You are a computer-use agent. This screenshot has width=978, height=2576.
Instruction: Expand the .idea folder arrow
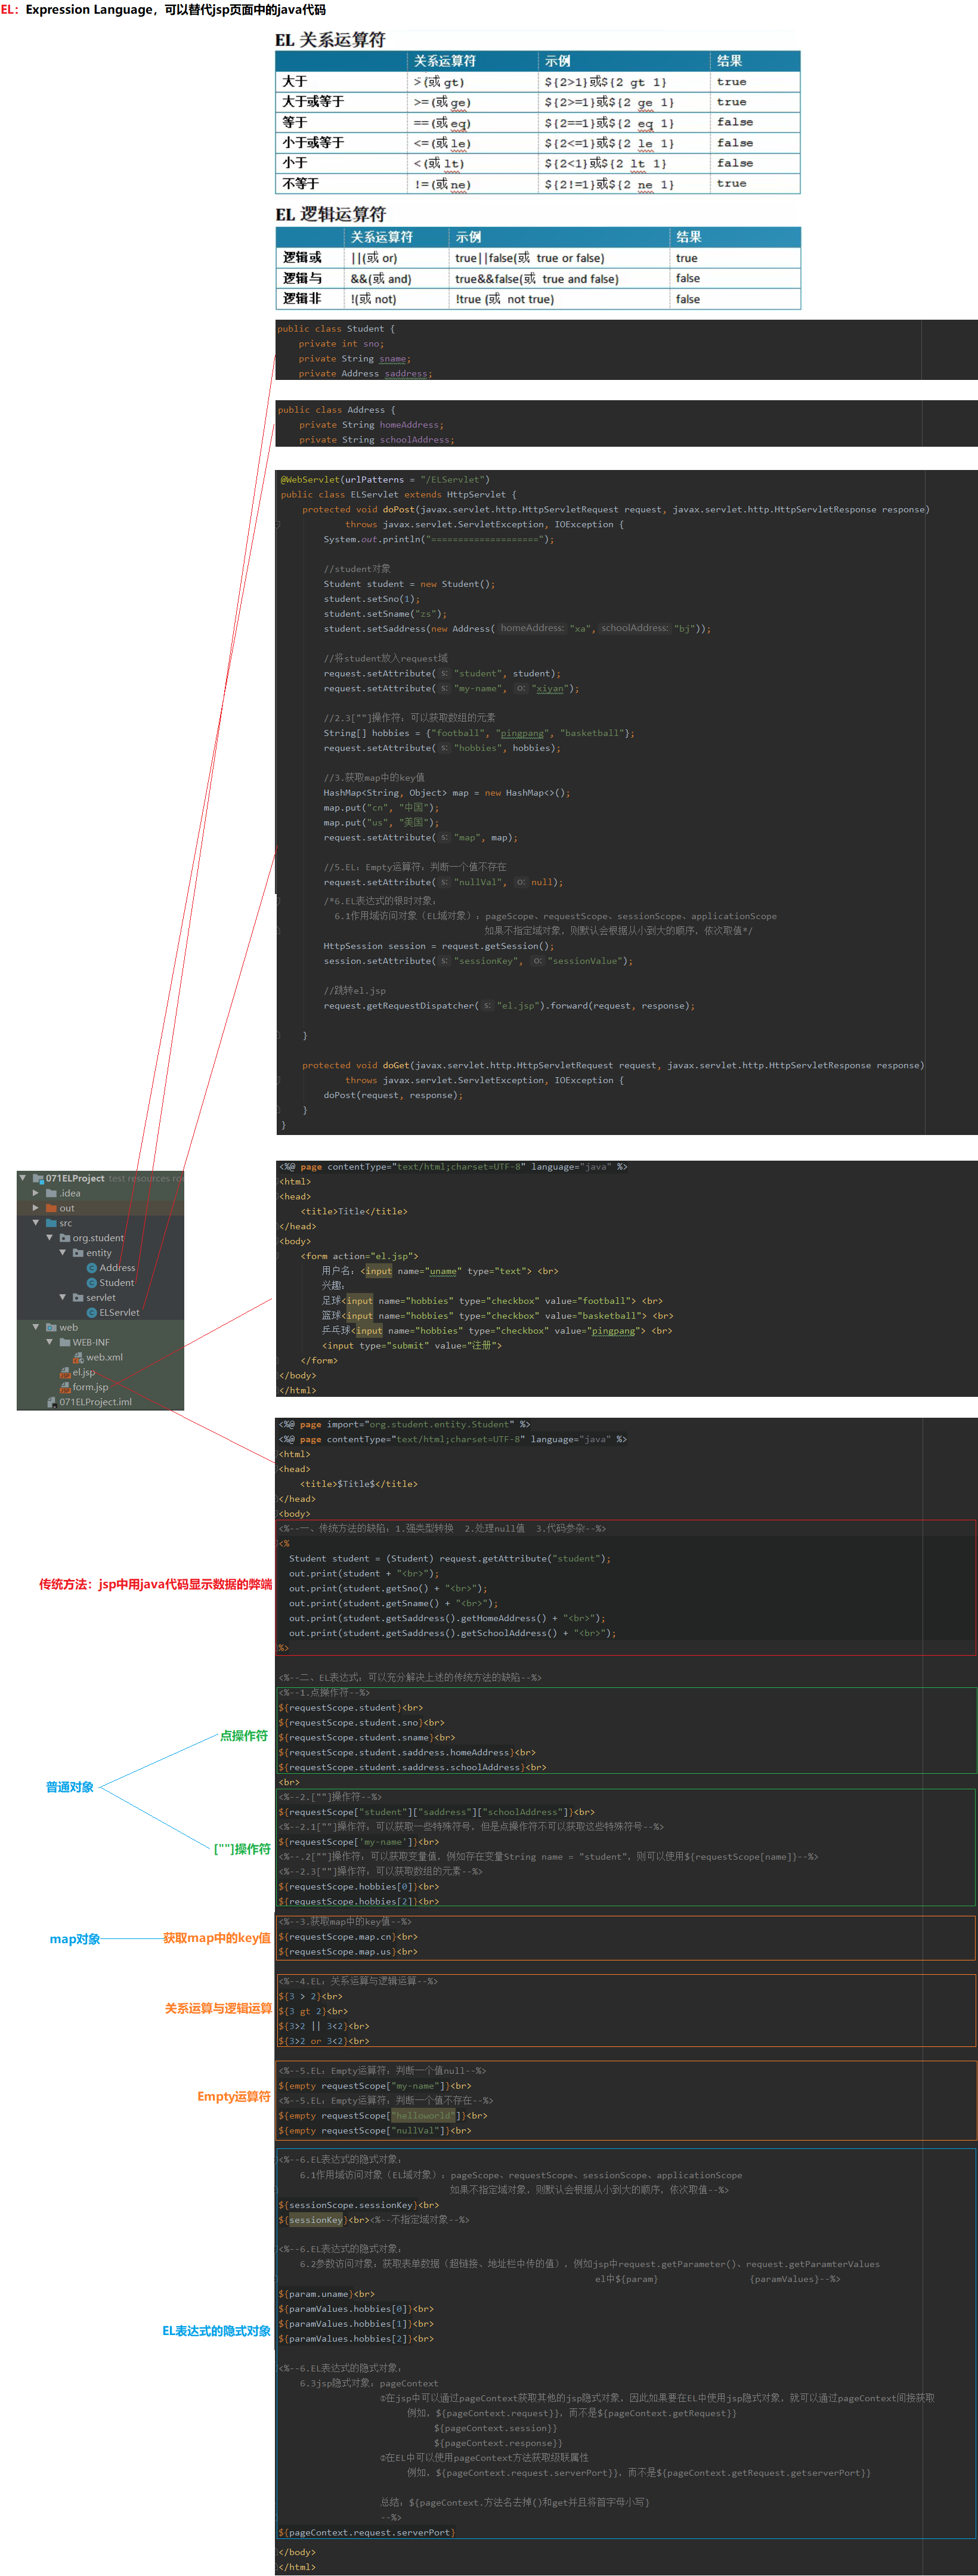tap(36, 1193)
